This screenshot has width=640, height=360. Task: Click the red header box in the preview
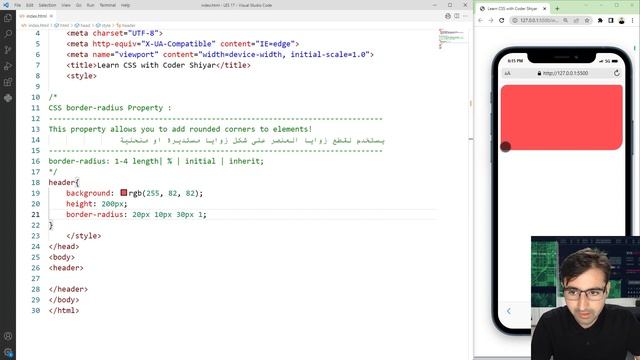[x=562, y=117]
